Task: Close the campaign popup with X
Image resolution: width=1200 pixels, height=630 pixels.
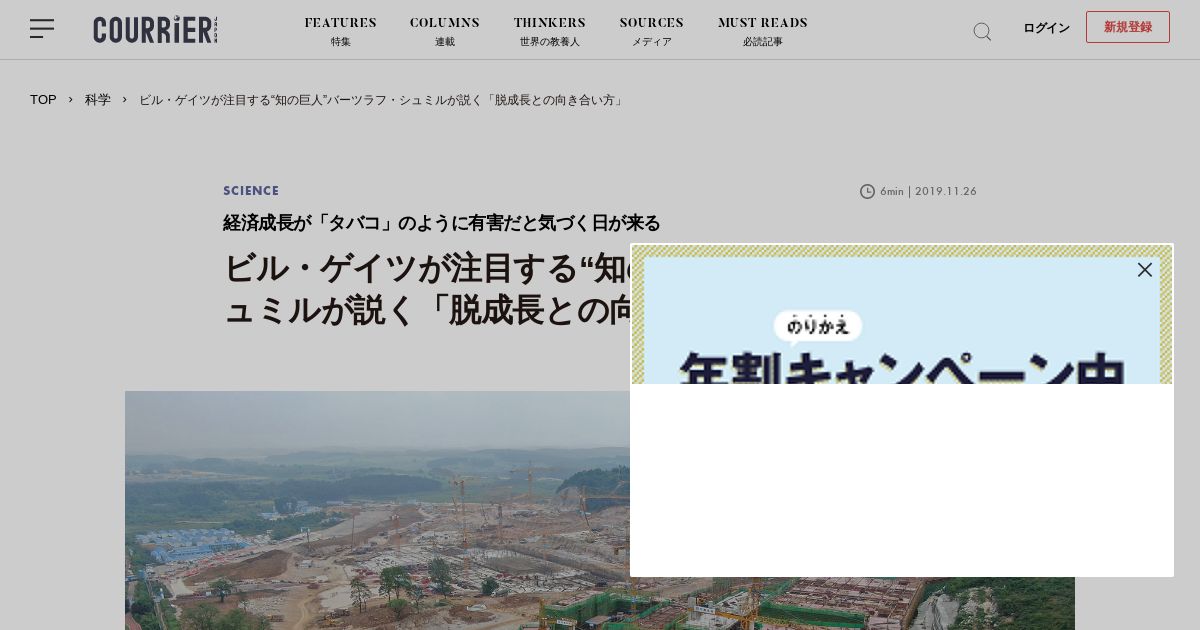Action: (1145, 270)
